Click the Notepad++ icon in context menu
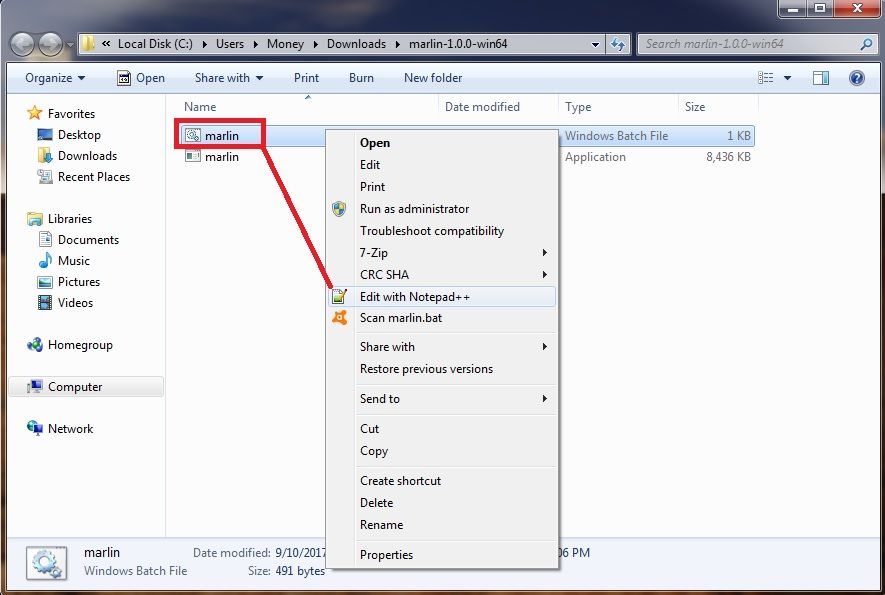The image size is (885, 595). coord(339,296)
